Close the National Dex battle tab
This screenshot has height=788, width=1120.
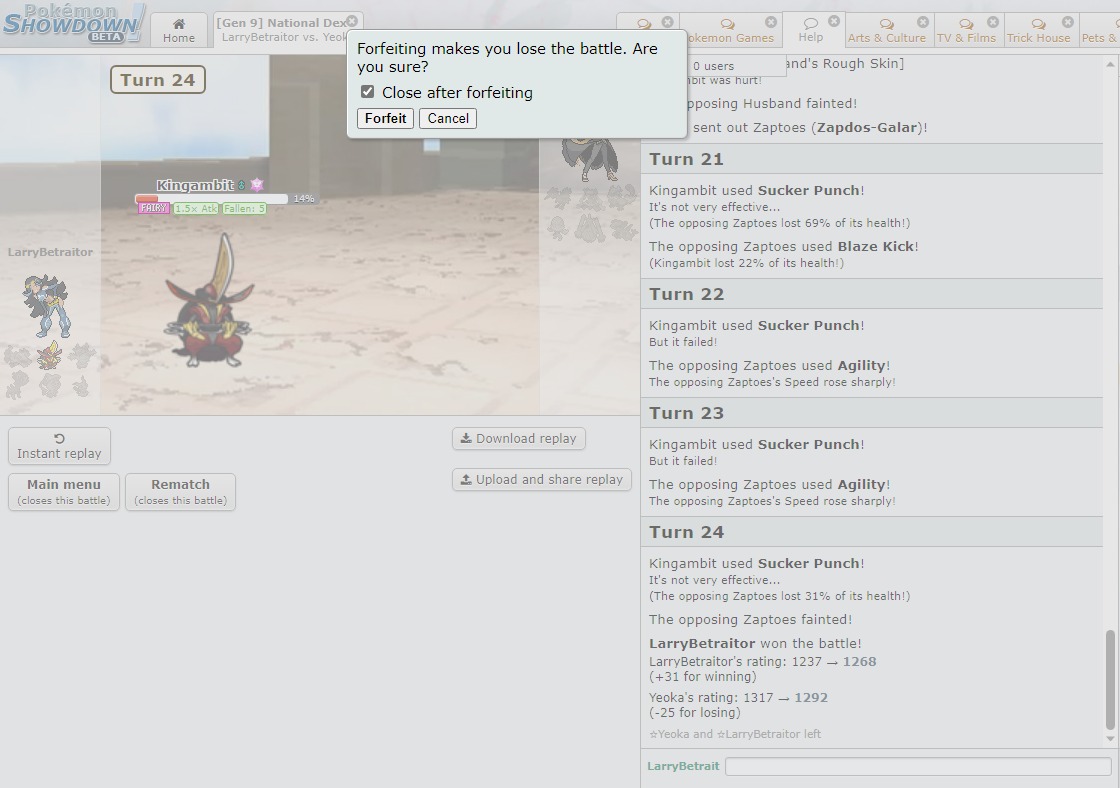point(352,21)
